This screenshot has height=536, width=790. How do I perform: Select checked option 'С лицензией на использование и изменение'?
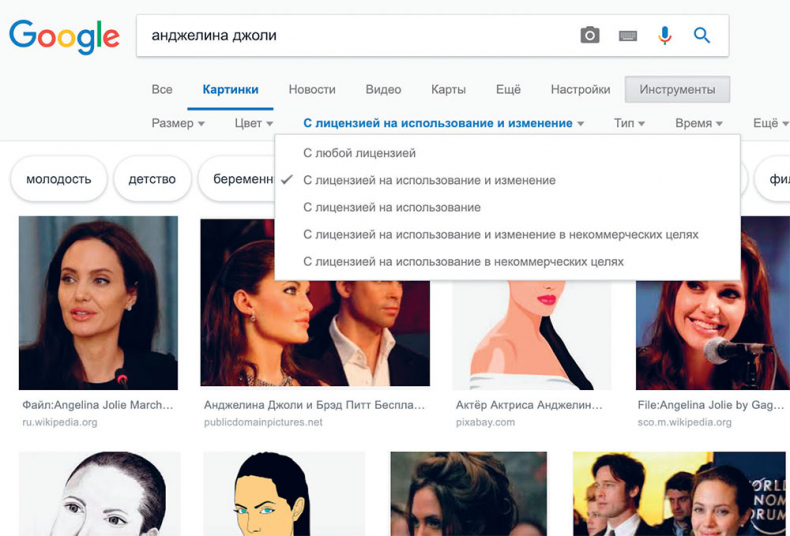click(429, 180)
